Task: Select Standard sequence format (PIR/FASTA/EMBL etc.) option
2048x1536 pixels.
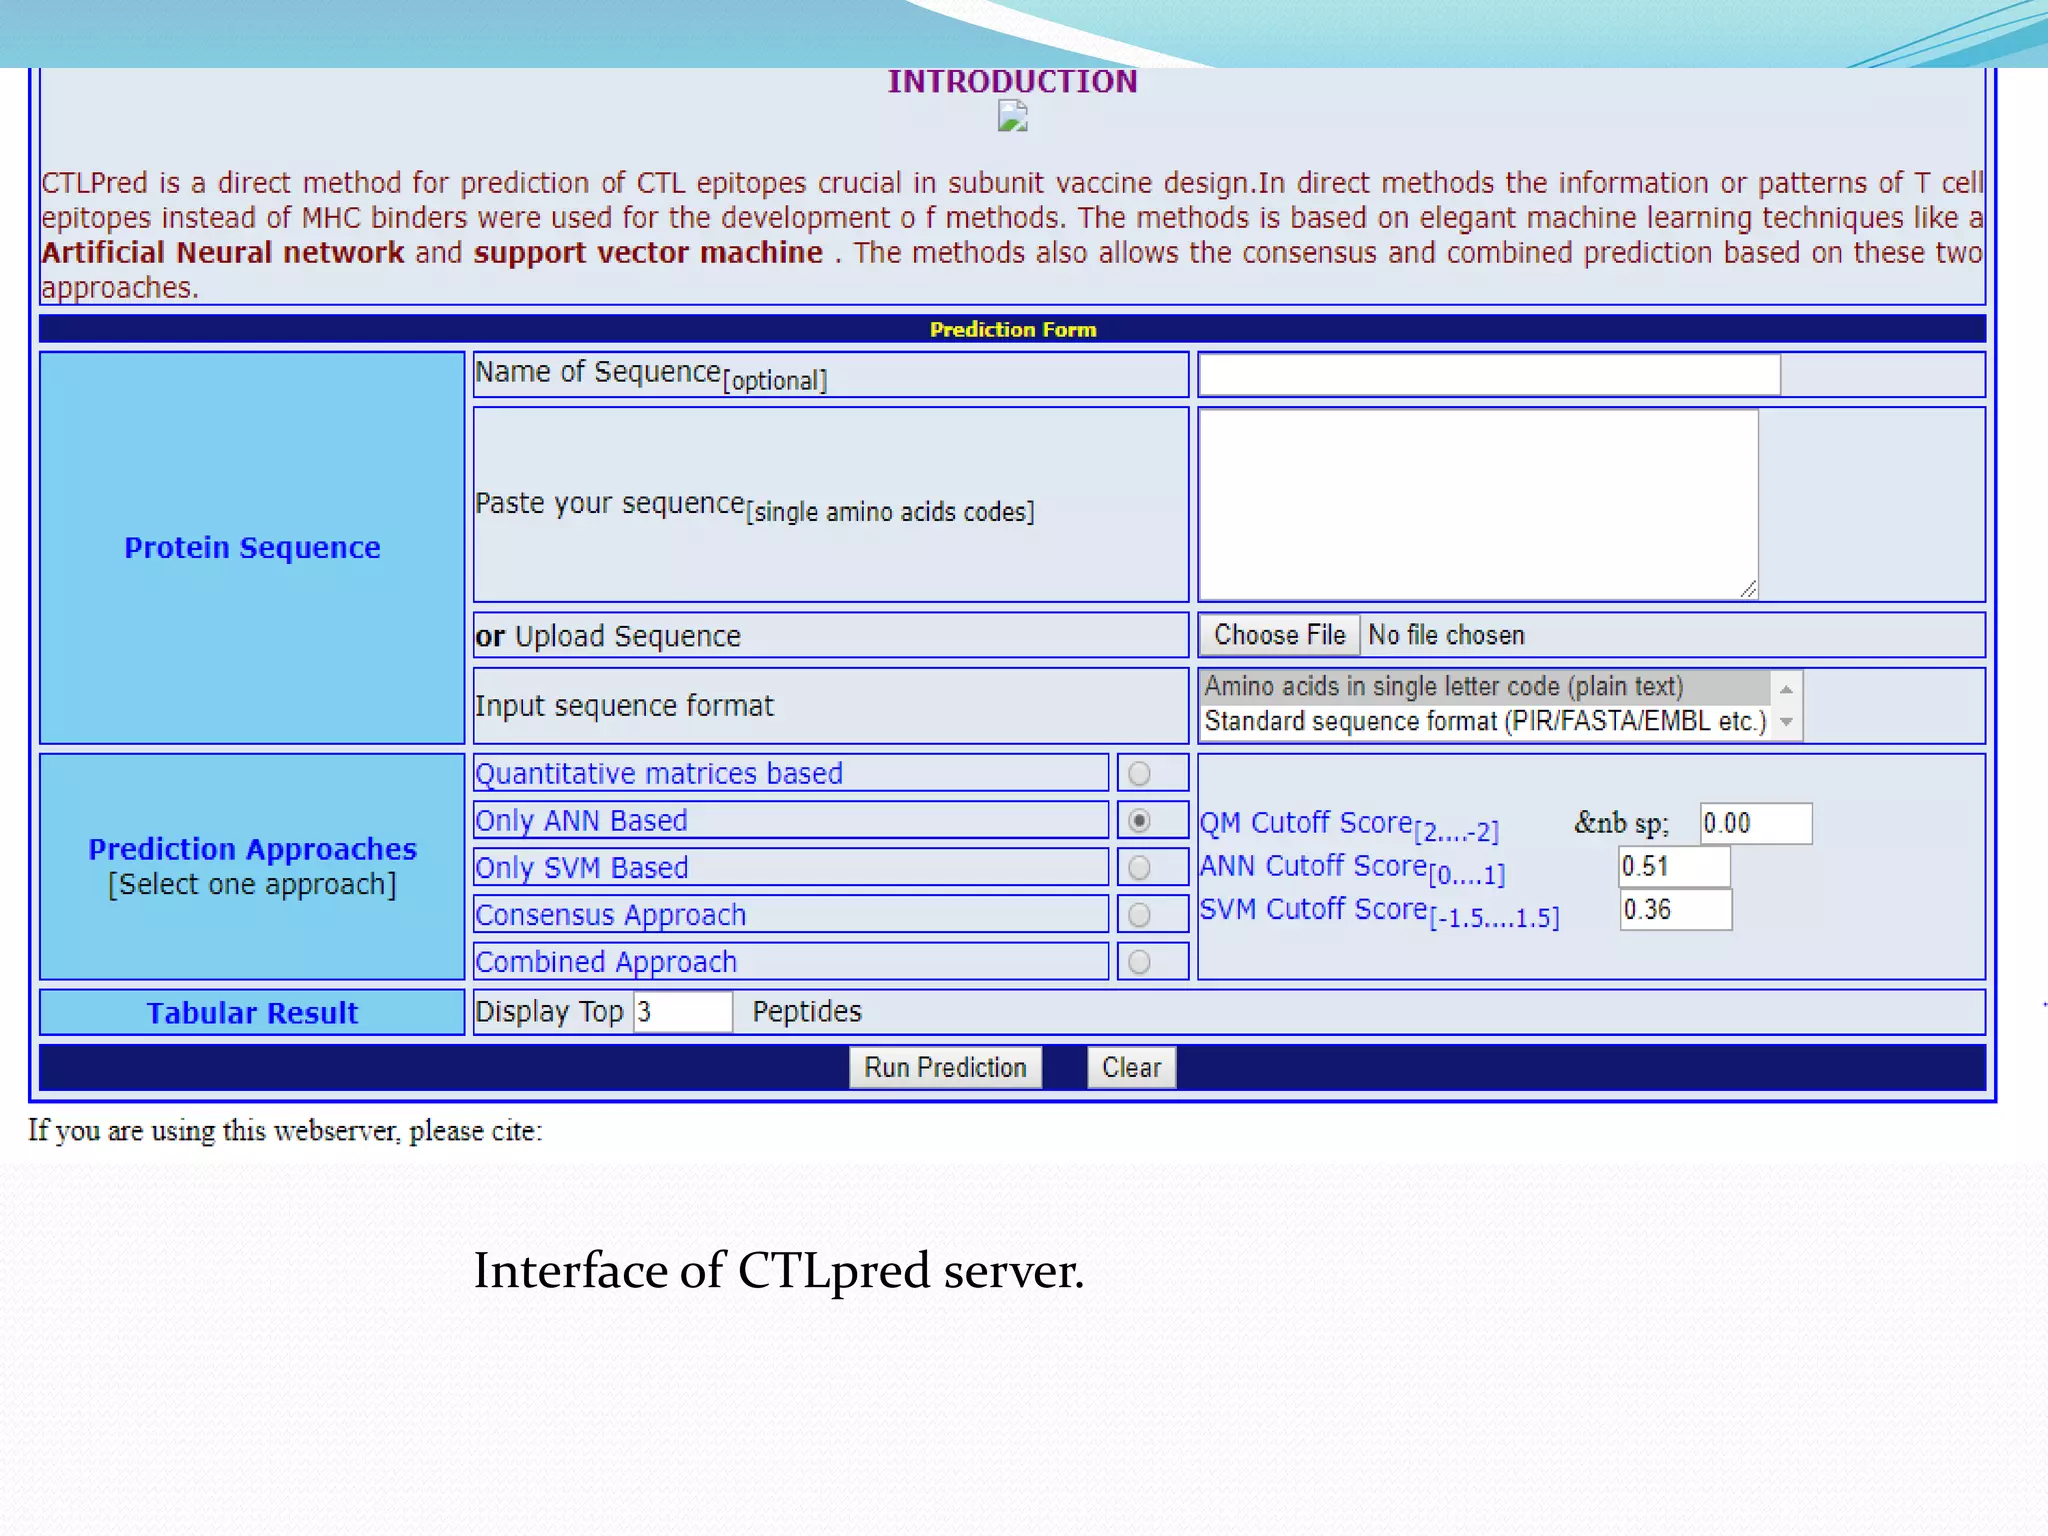Action: click(x=1484, y=721)
